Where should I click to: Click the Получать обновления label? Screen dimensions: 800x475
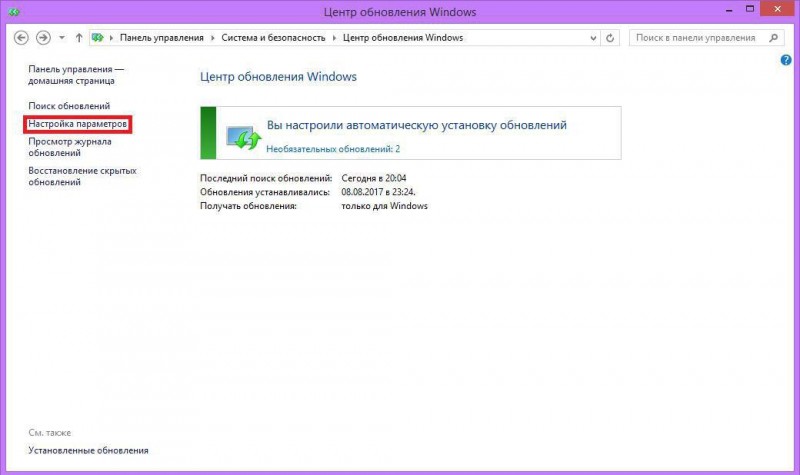(248, 206)
